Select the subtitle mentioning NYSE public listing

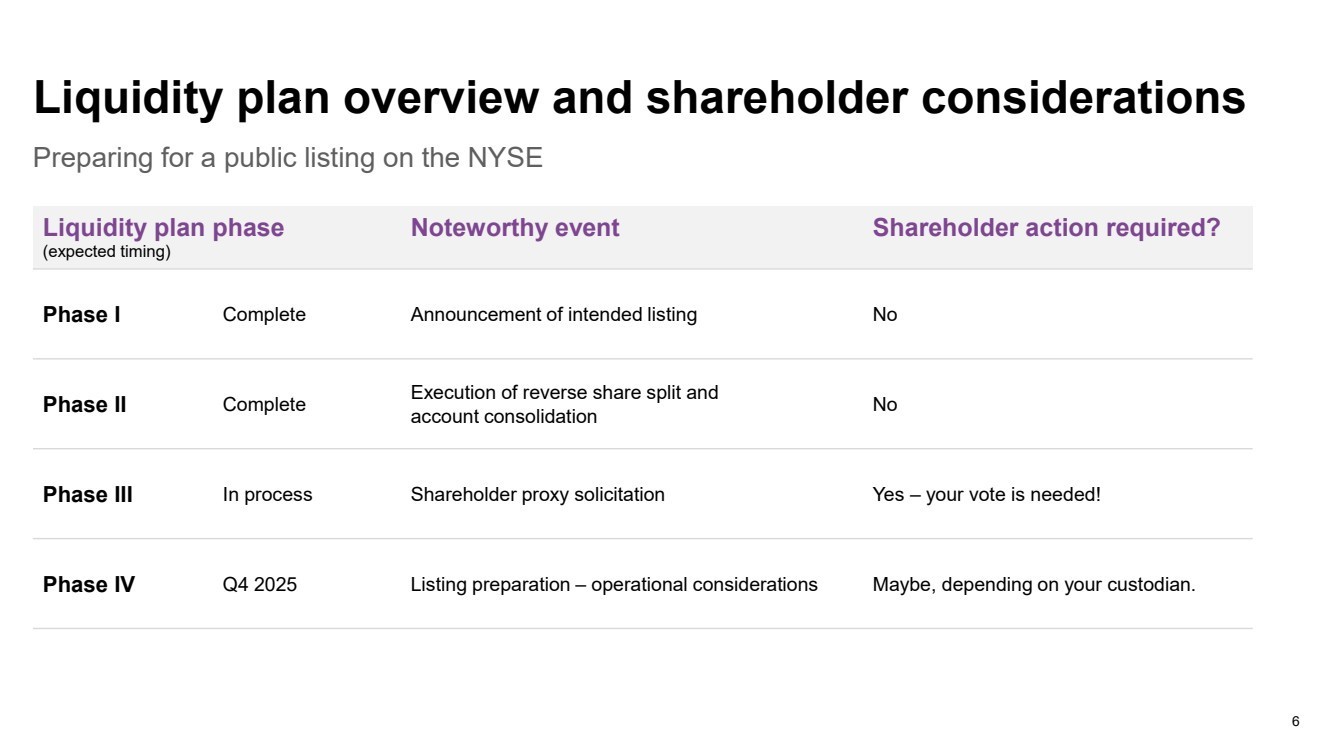[x=288, y=158]
